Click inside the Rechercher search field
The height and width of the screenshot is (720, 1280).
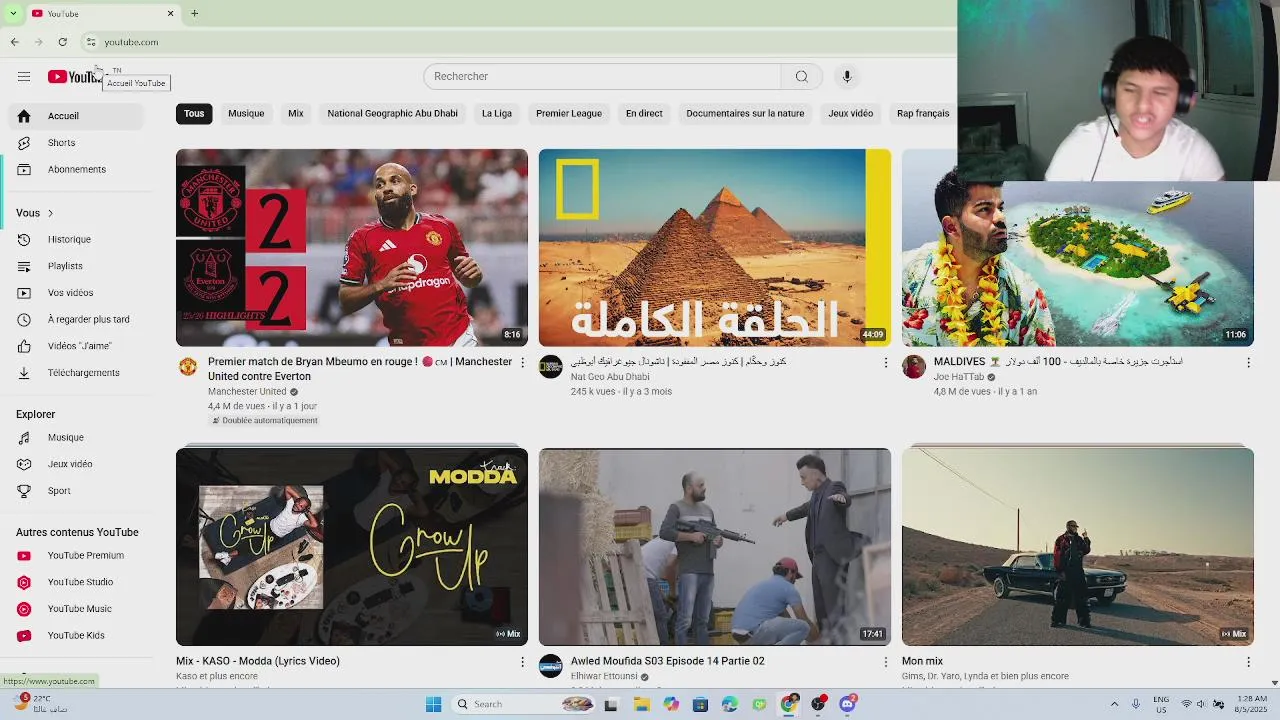tap(602, 77)
